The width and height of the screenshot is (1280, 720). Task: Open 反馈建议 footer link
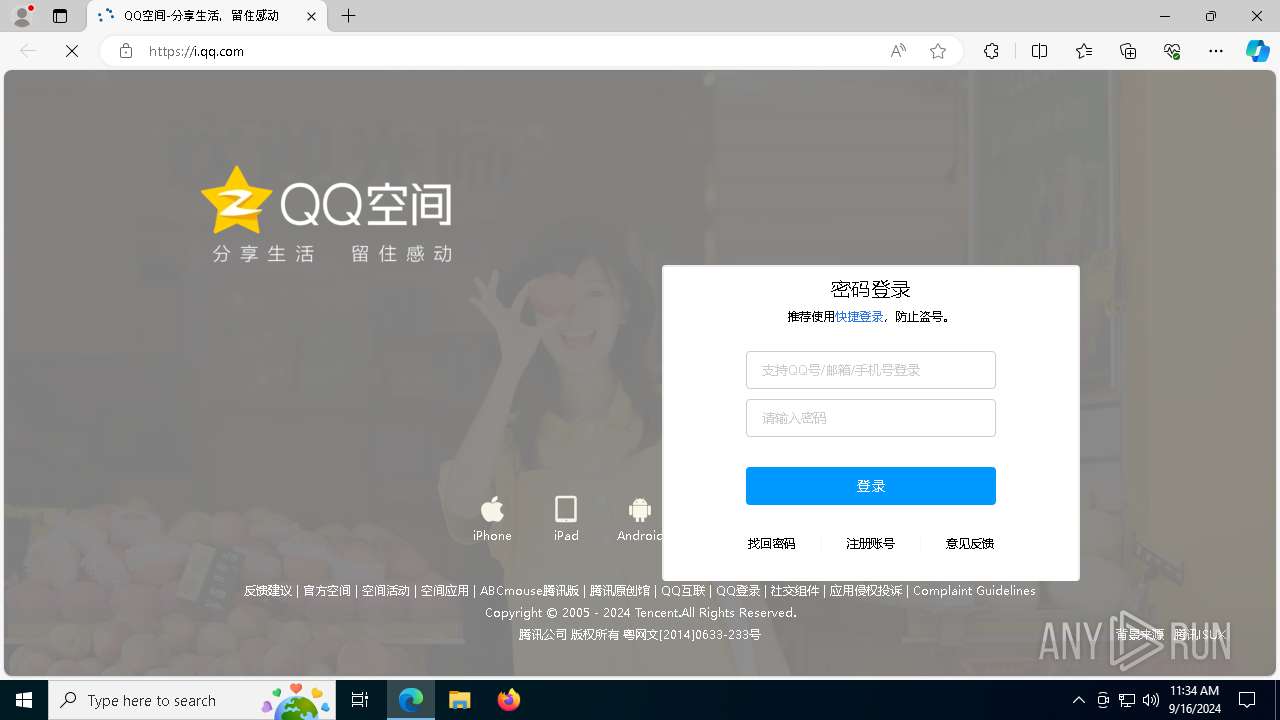(268, 591)
